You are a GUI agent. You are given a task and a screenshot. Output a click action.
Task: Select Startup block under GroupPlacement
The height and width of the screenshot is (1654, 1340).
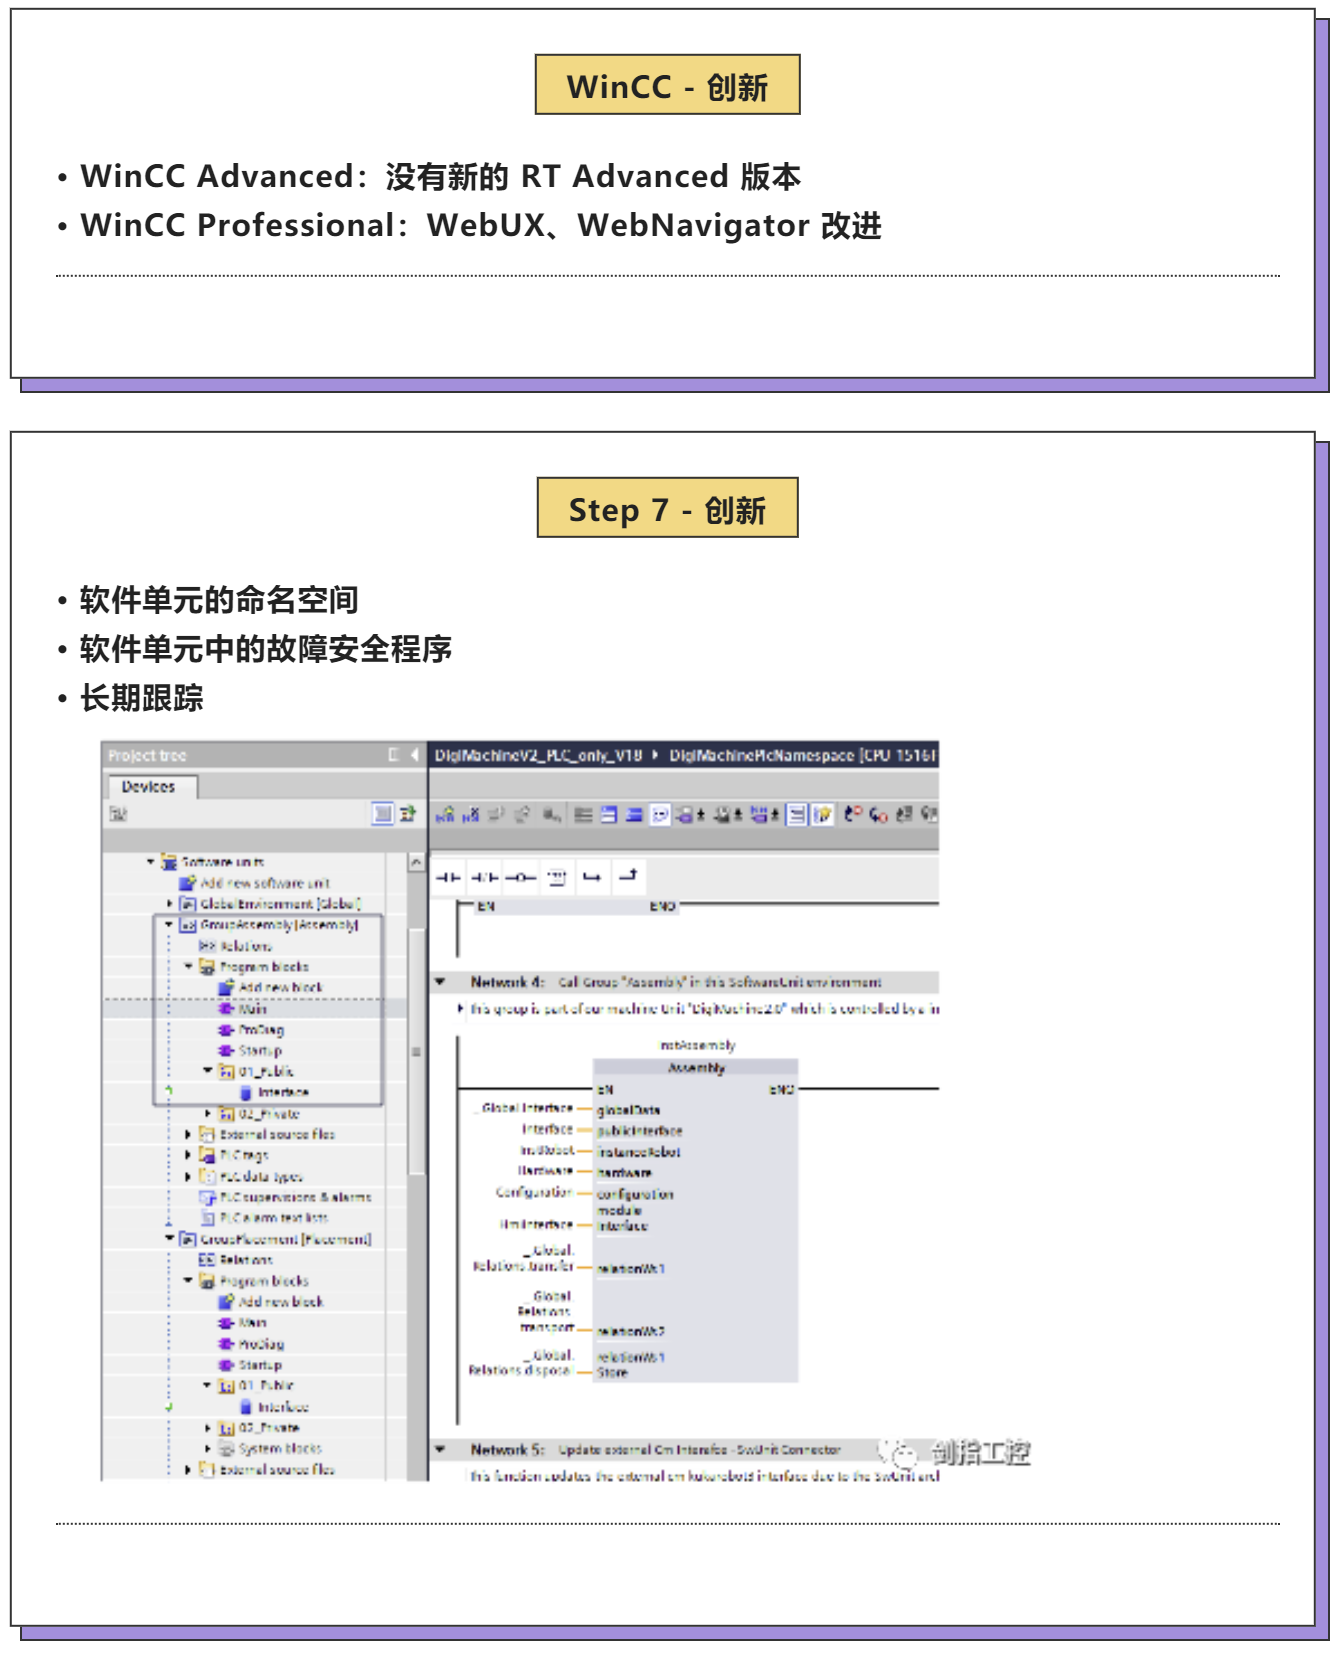(x=251, y=1364)
